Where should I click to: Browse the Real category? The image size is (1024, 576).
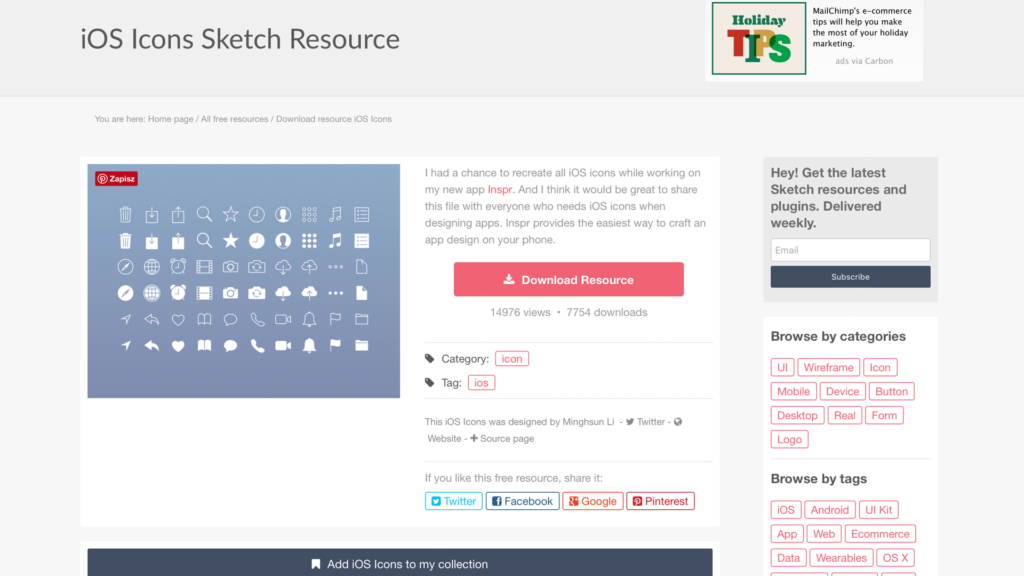[x=844, y=415]
